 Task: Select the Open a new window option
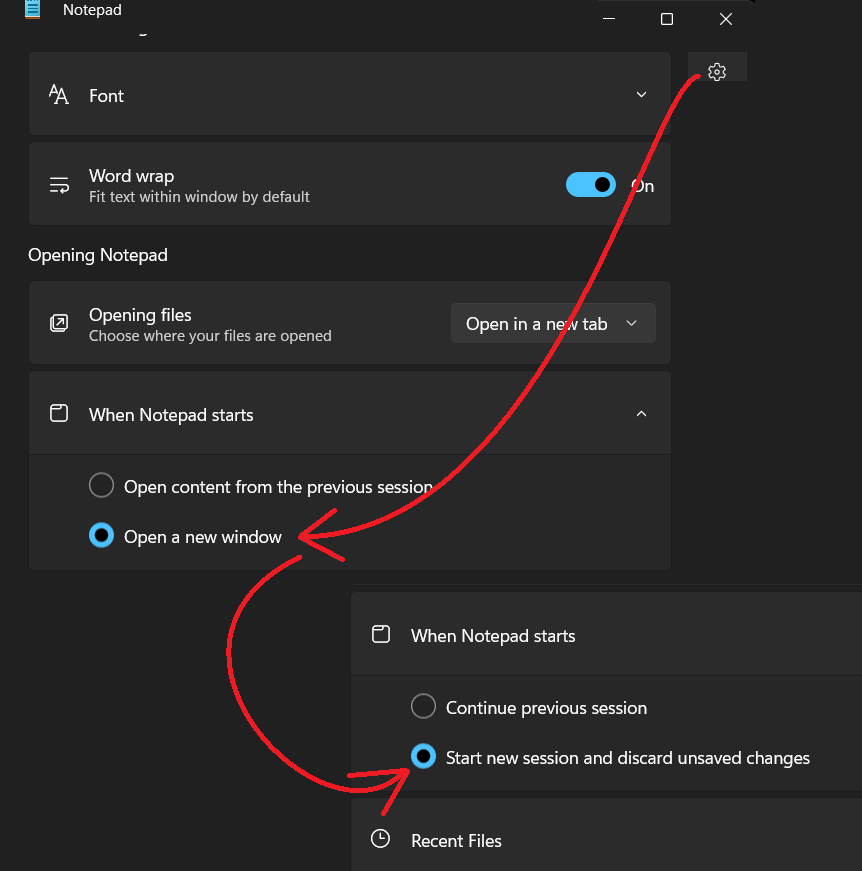click(102, 536)
